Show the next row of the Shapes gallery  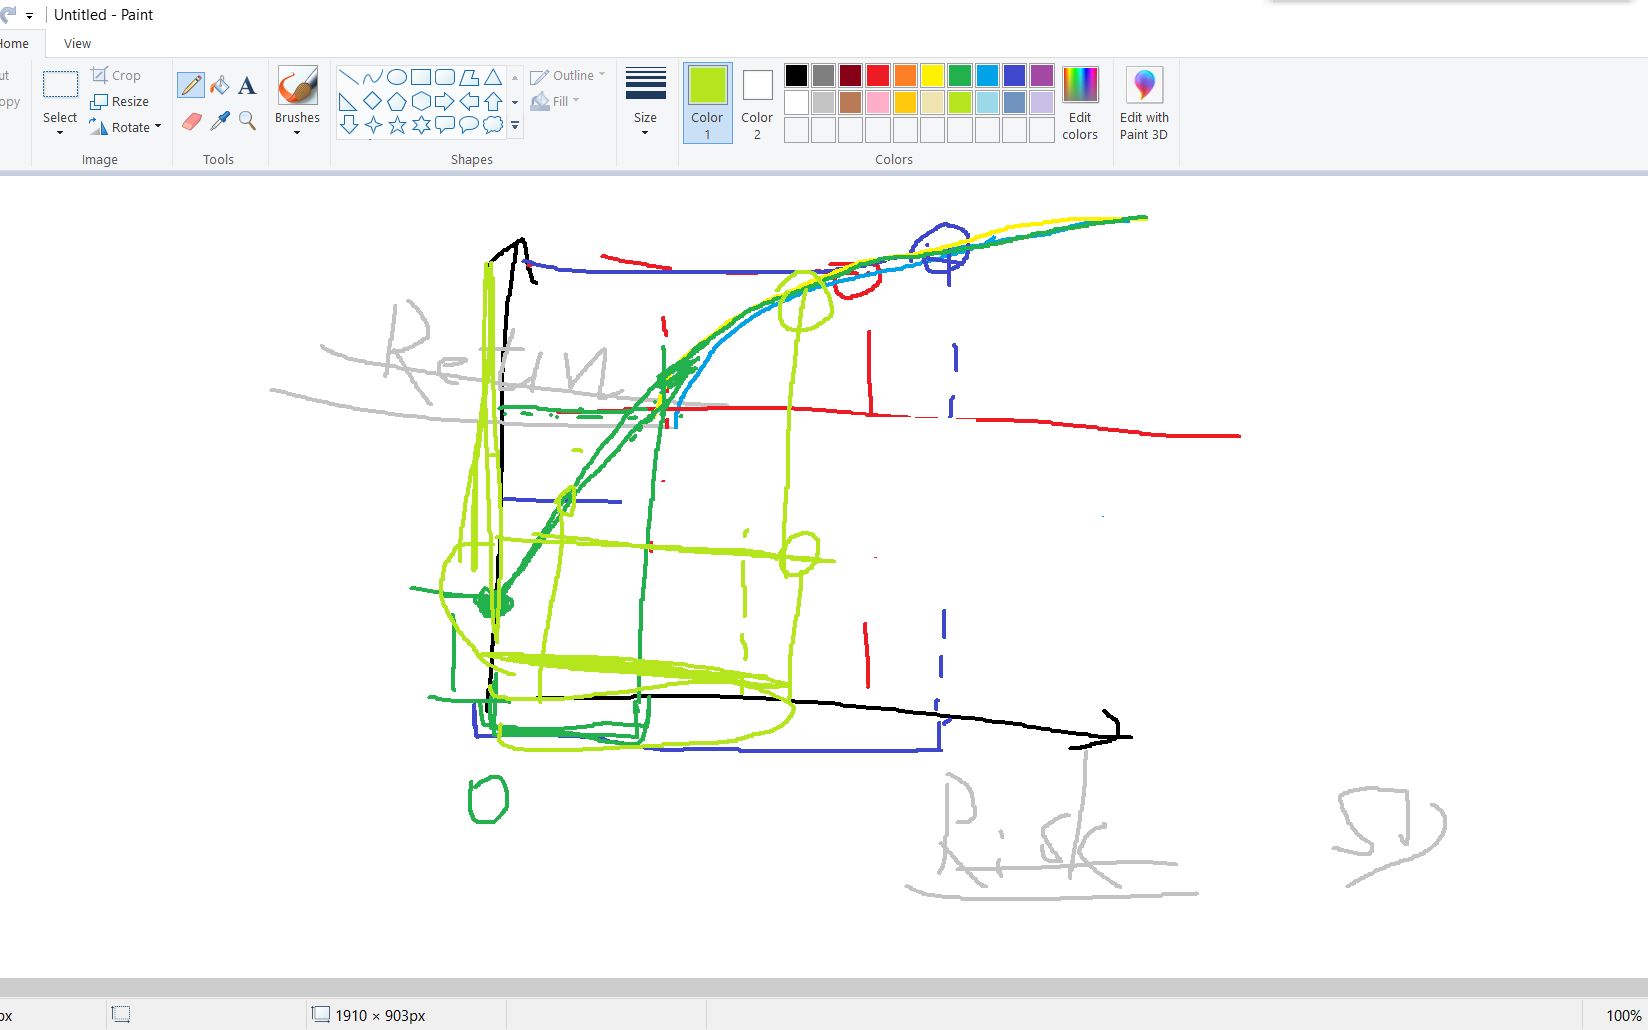515,102
